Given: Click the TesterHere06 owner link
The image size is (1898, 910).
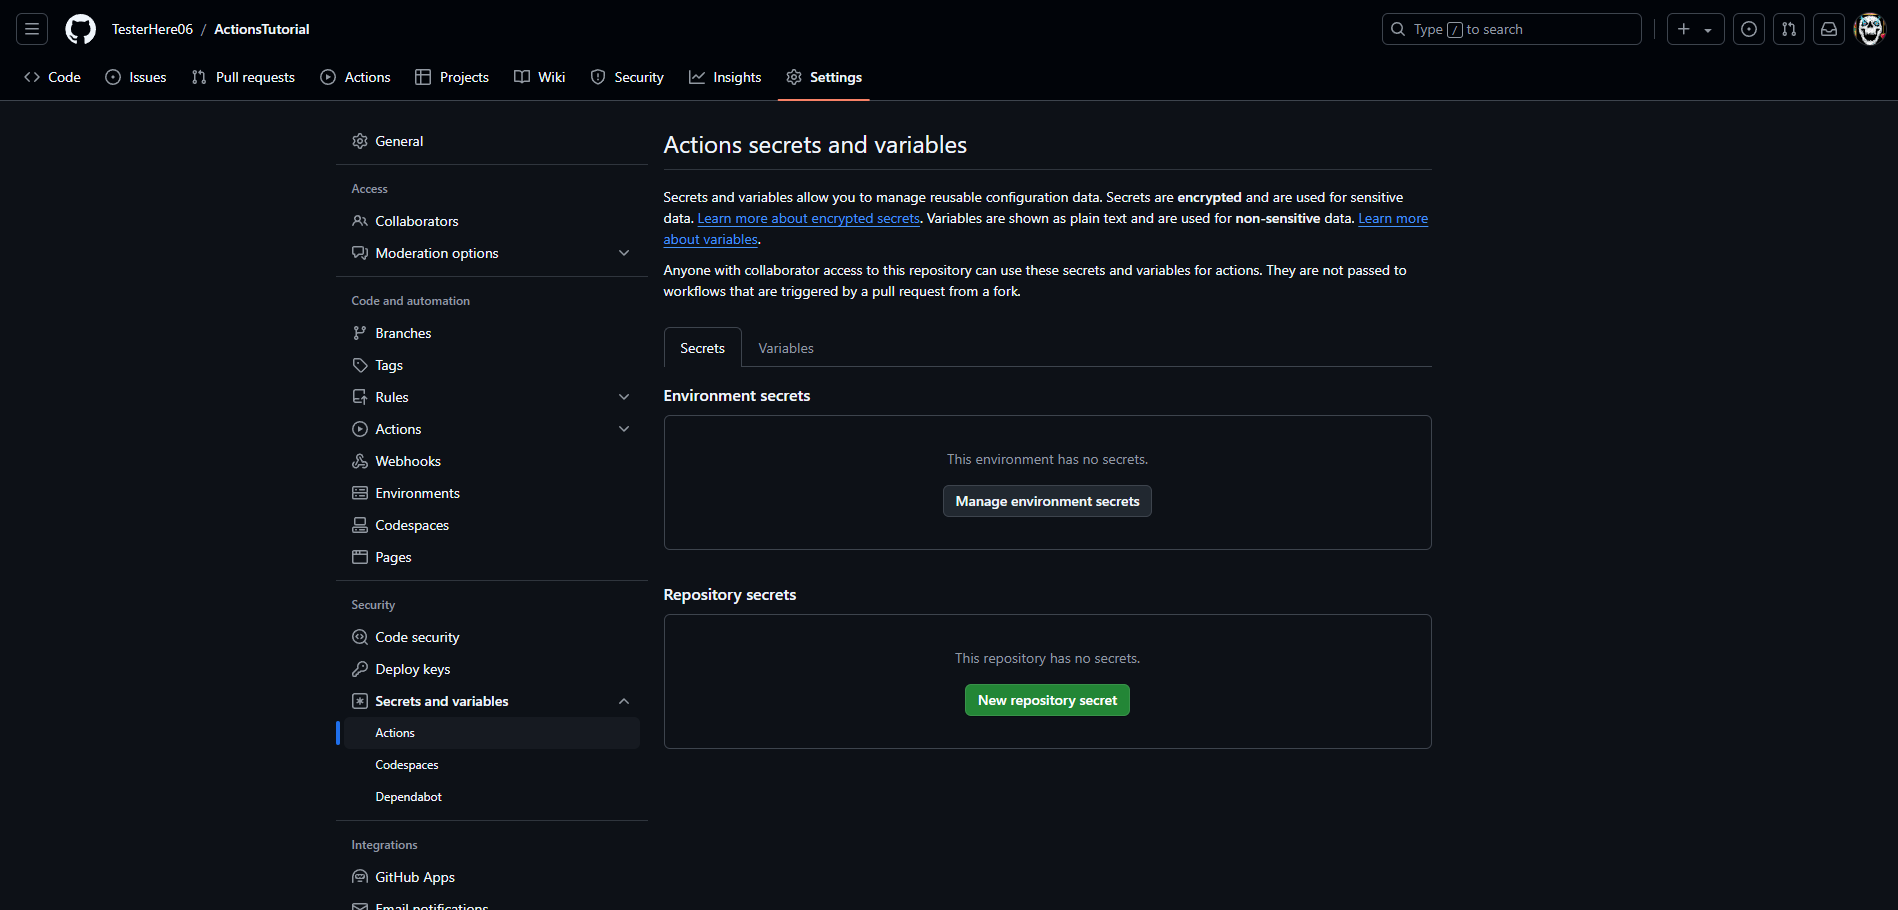Looking at the screenshot, I should [x=152, y=29].
